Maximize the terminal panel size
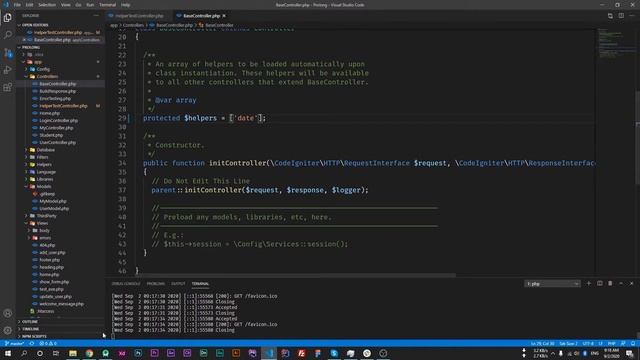The width and height of the screenshot is (640, 360). pos(621,283)
